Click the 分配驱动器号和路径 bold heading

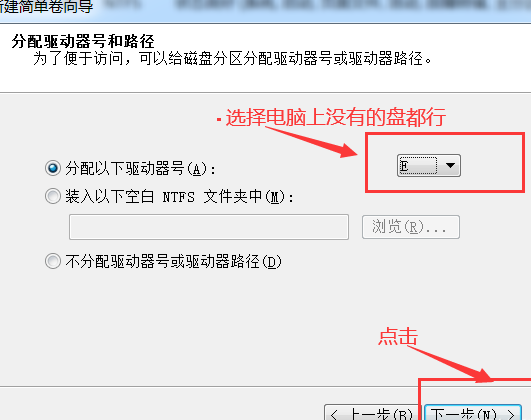pyautogui.click(x=83, y=42)
